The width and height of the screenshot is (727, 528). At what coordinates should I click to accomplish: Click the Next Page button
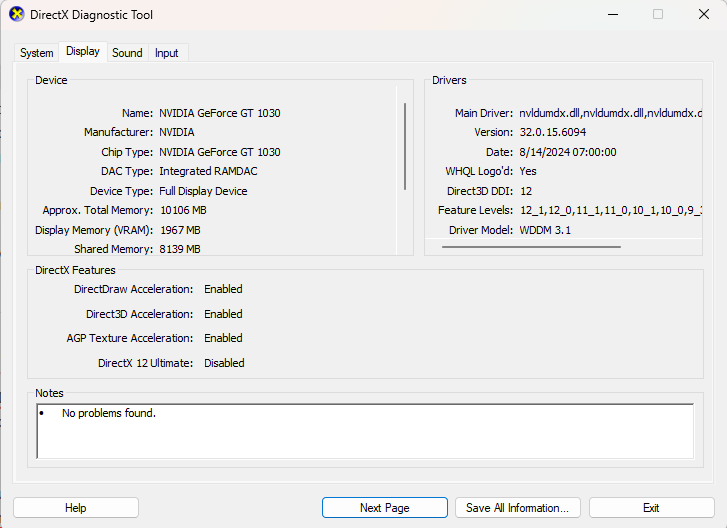pyautogui.click(x=385, y=508)
